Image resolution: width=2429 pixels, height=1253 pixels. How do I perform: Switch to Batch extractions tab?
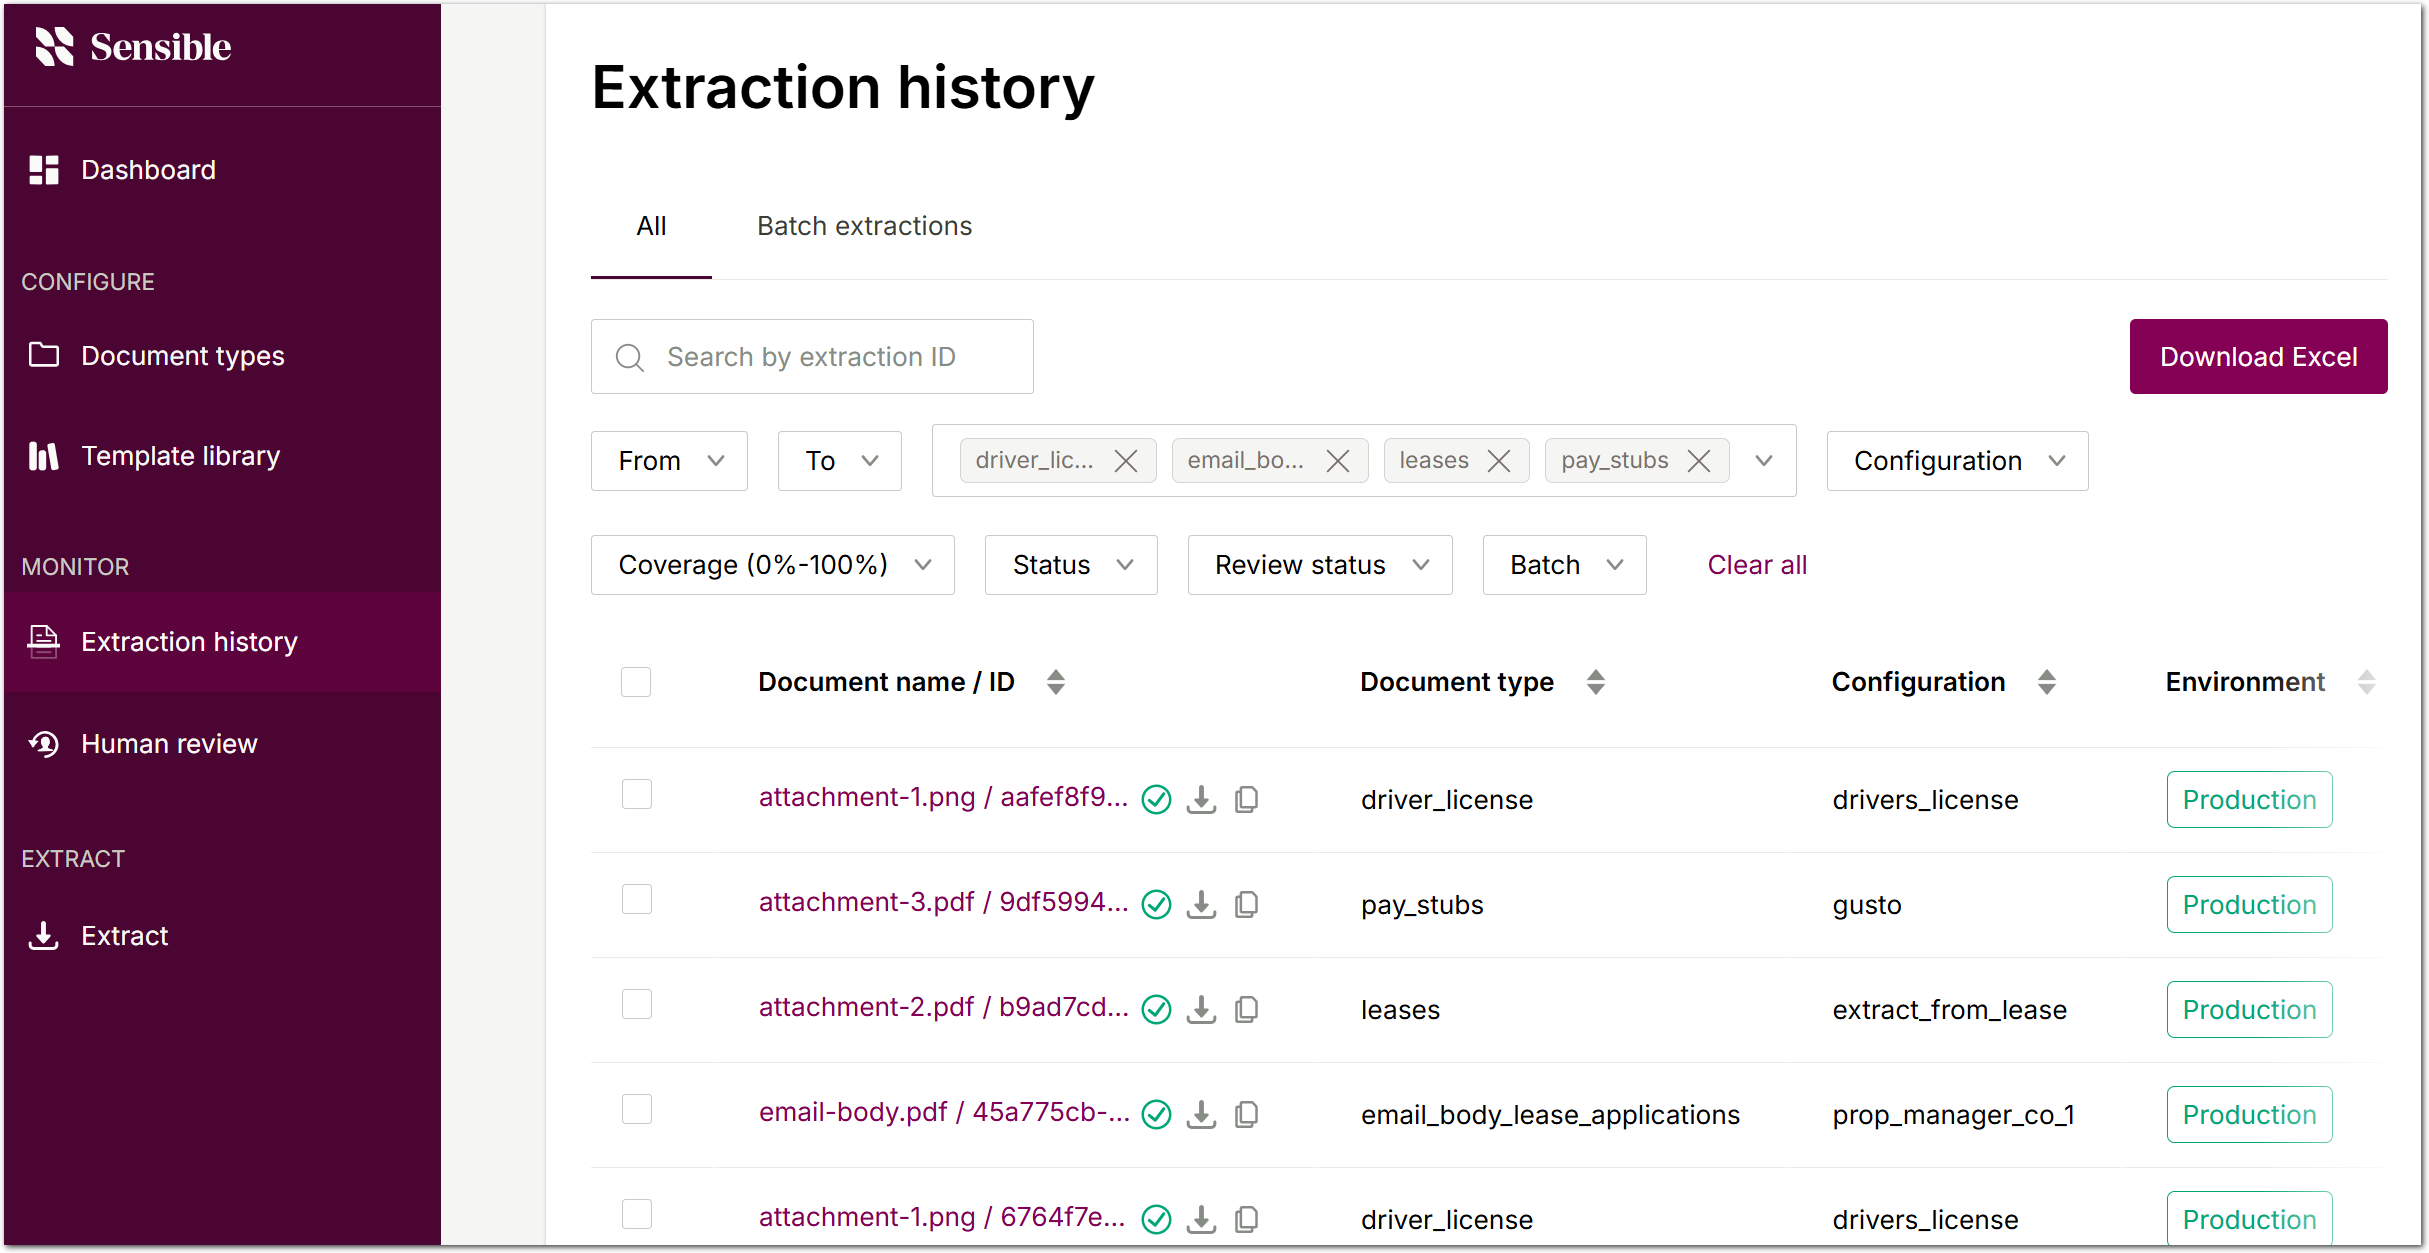[x=864, y=226]
